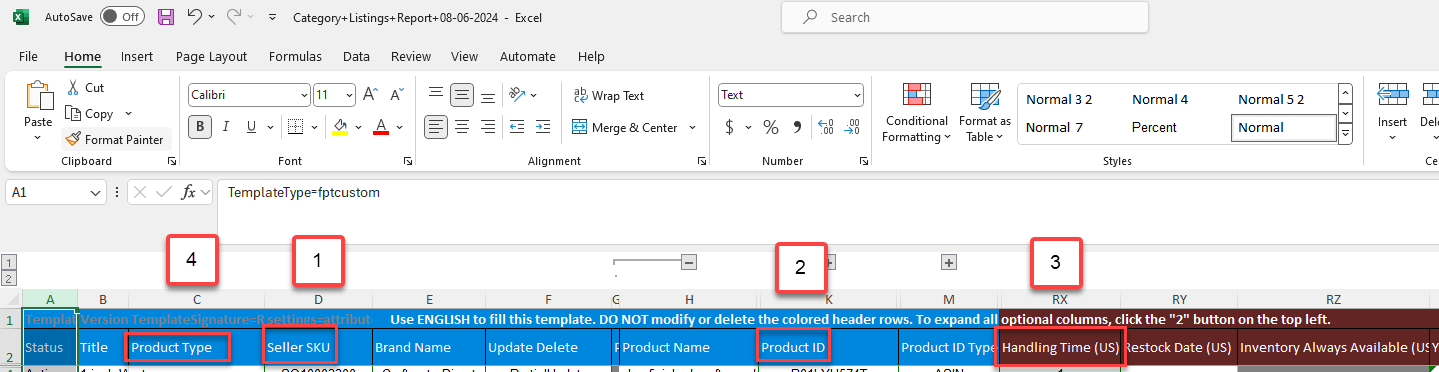Undo the last action
Image resolution: width=1439 pixels, height=372 pixels.
[195, 17]
